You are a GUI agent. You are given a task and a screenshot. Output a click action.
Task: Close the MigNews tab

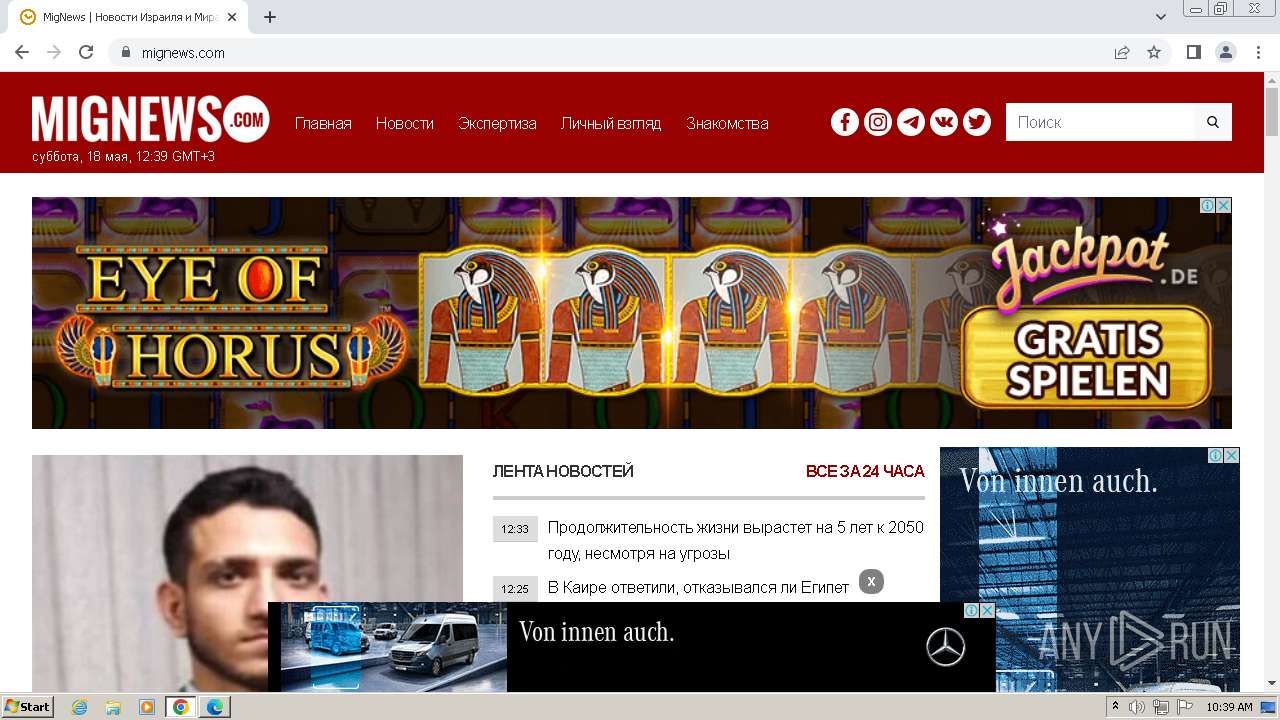click(232, 17)
